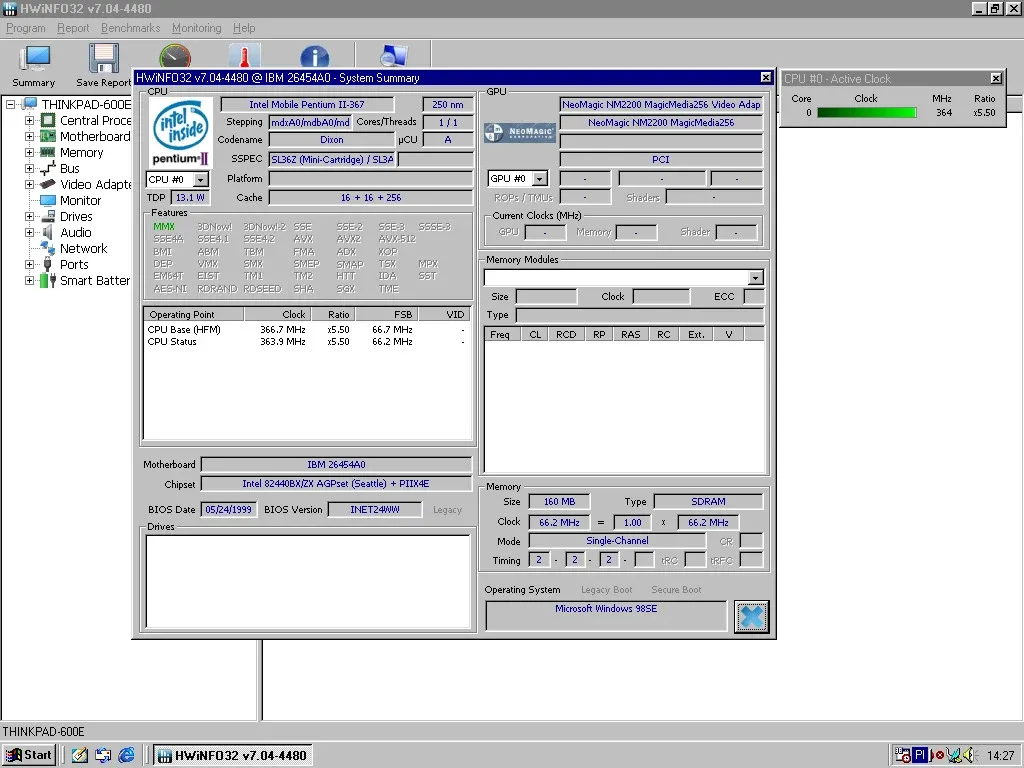Viewport: 1024px width, 768px height.
Task: Open the GPU #0 selector dropdown
Action: 540,179
